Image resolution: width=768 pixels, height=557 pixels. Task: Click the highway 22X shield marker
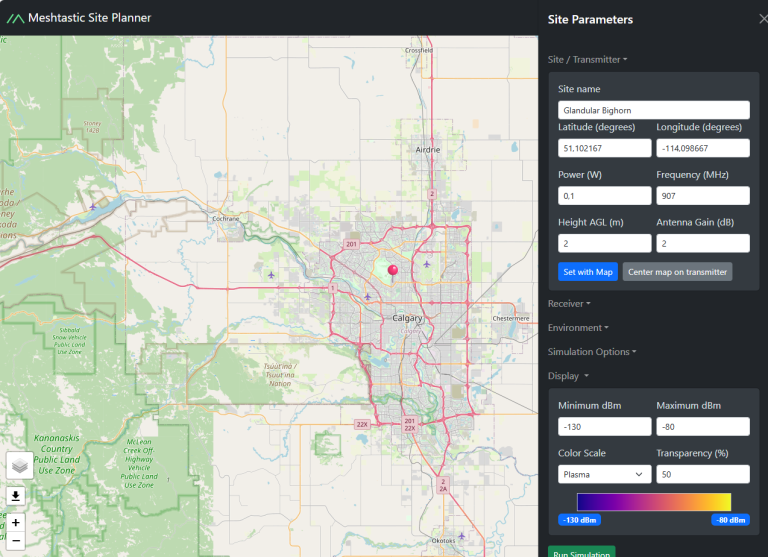coord(362,424)
